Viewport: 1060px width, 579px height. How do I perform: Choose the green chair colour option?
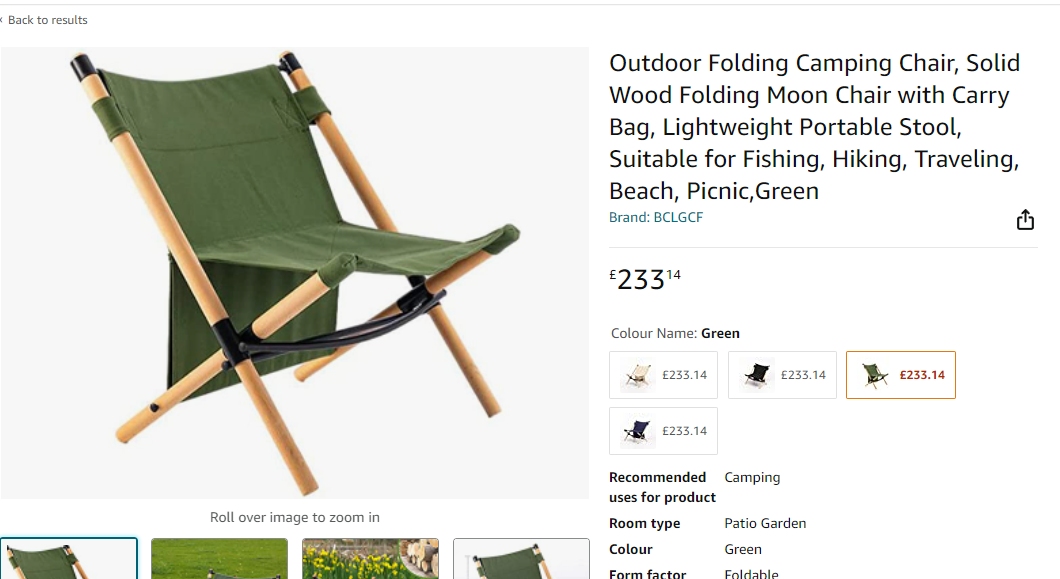click(x=900, y=375)
